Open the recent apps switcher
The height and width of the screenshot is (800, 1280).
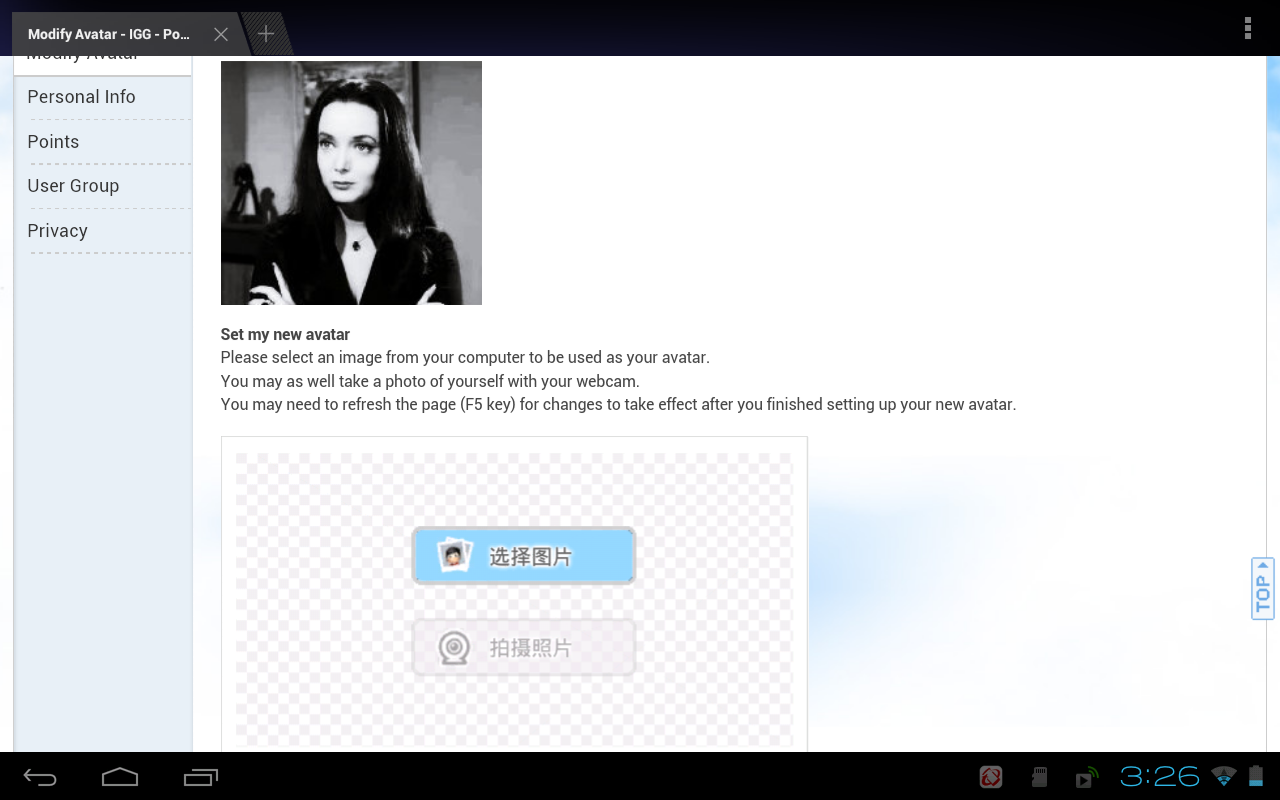201,777
